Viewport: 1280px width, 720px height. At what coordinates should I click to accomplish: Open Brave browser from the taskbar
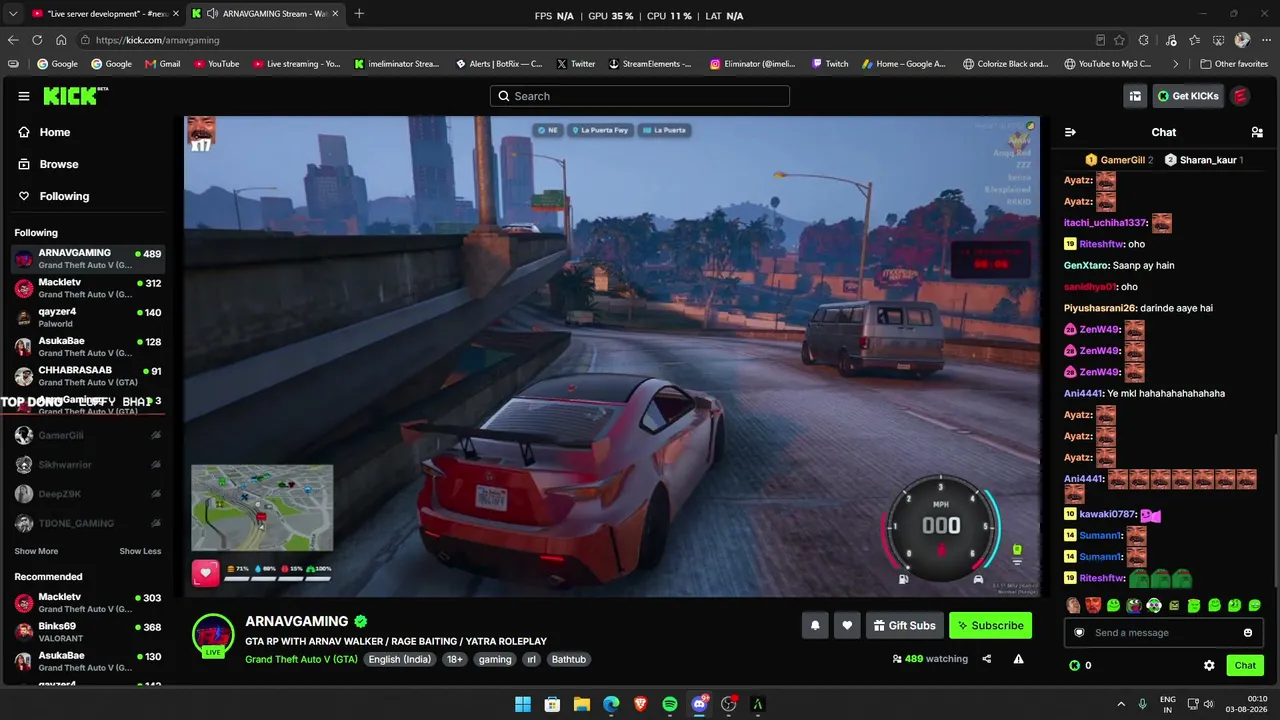coord(640,704)
